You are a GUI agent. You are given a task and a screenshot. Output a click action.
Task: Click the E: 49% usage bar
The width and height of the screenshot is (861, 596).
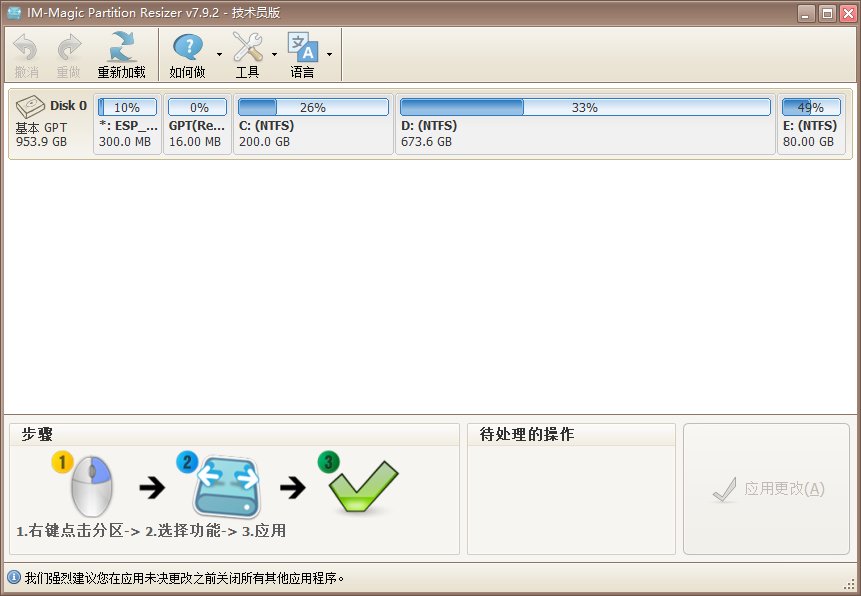tap(811, 107)
